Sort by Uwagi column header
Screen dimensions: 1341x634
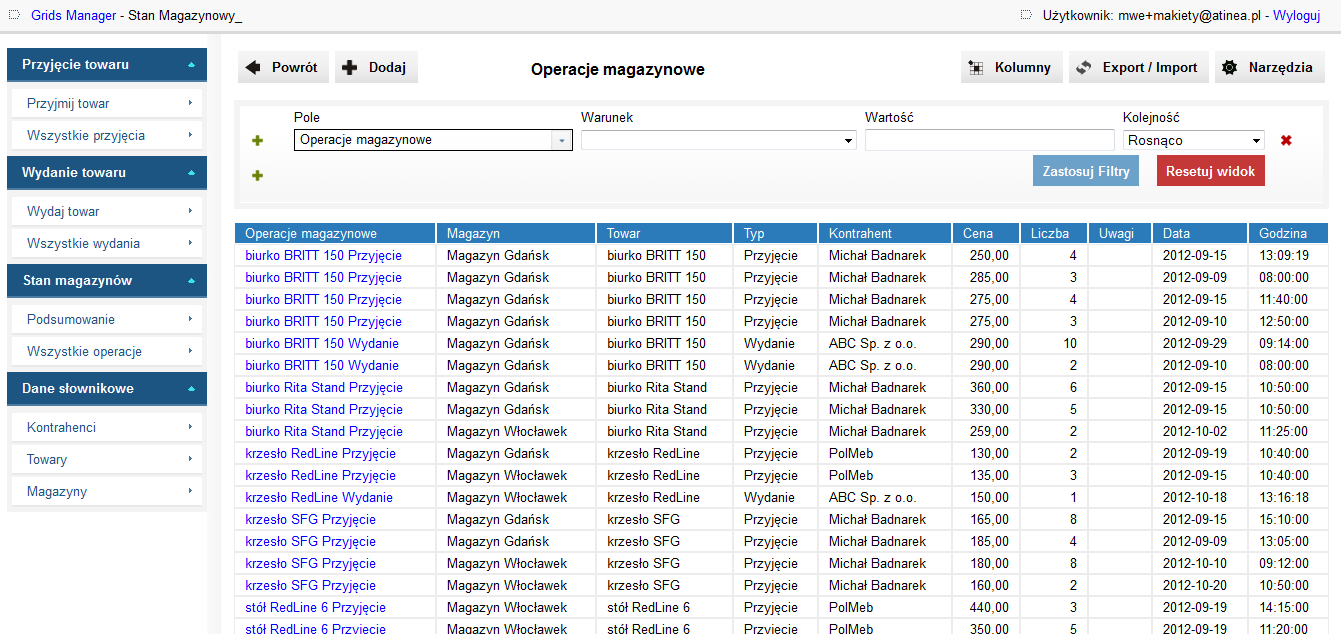point(1120,233)
